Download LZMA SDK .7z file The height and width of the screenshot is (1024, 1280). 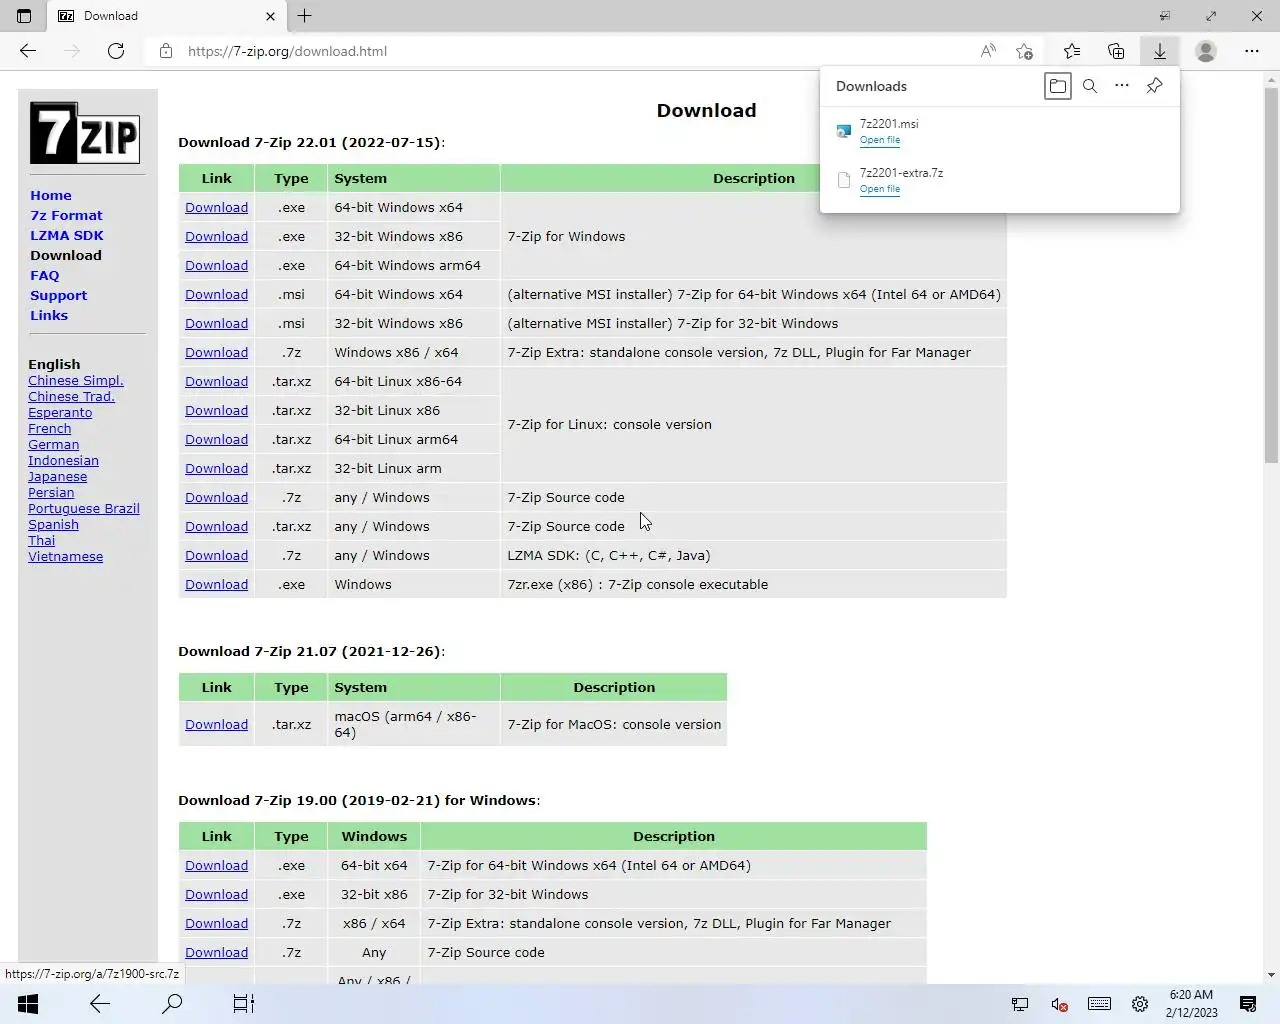pos(216,555)
